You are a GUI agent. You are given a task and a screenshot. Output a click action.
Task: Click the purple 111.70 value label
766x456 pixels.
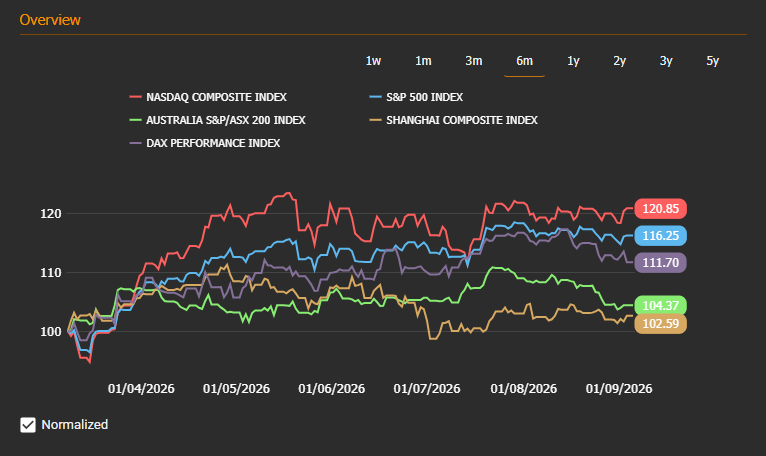pyautogui.click(x=660, y=262)
